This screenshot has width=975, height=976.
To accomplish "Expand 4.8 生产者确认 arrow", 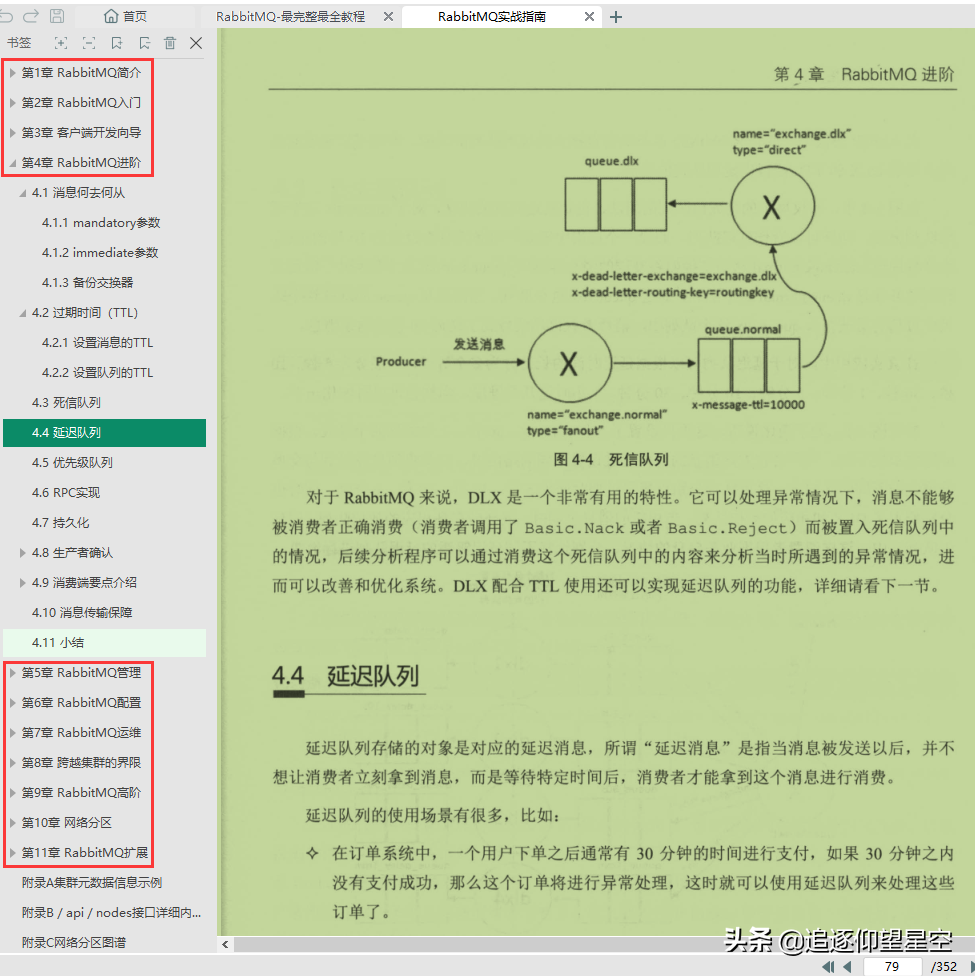I will (22, 553).
